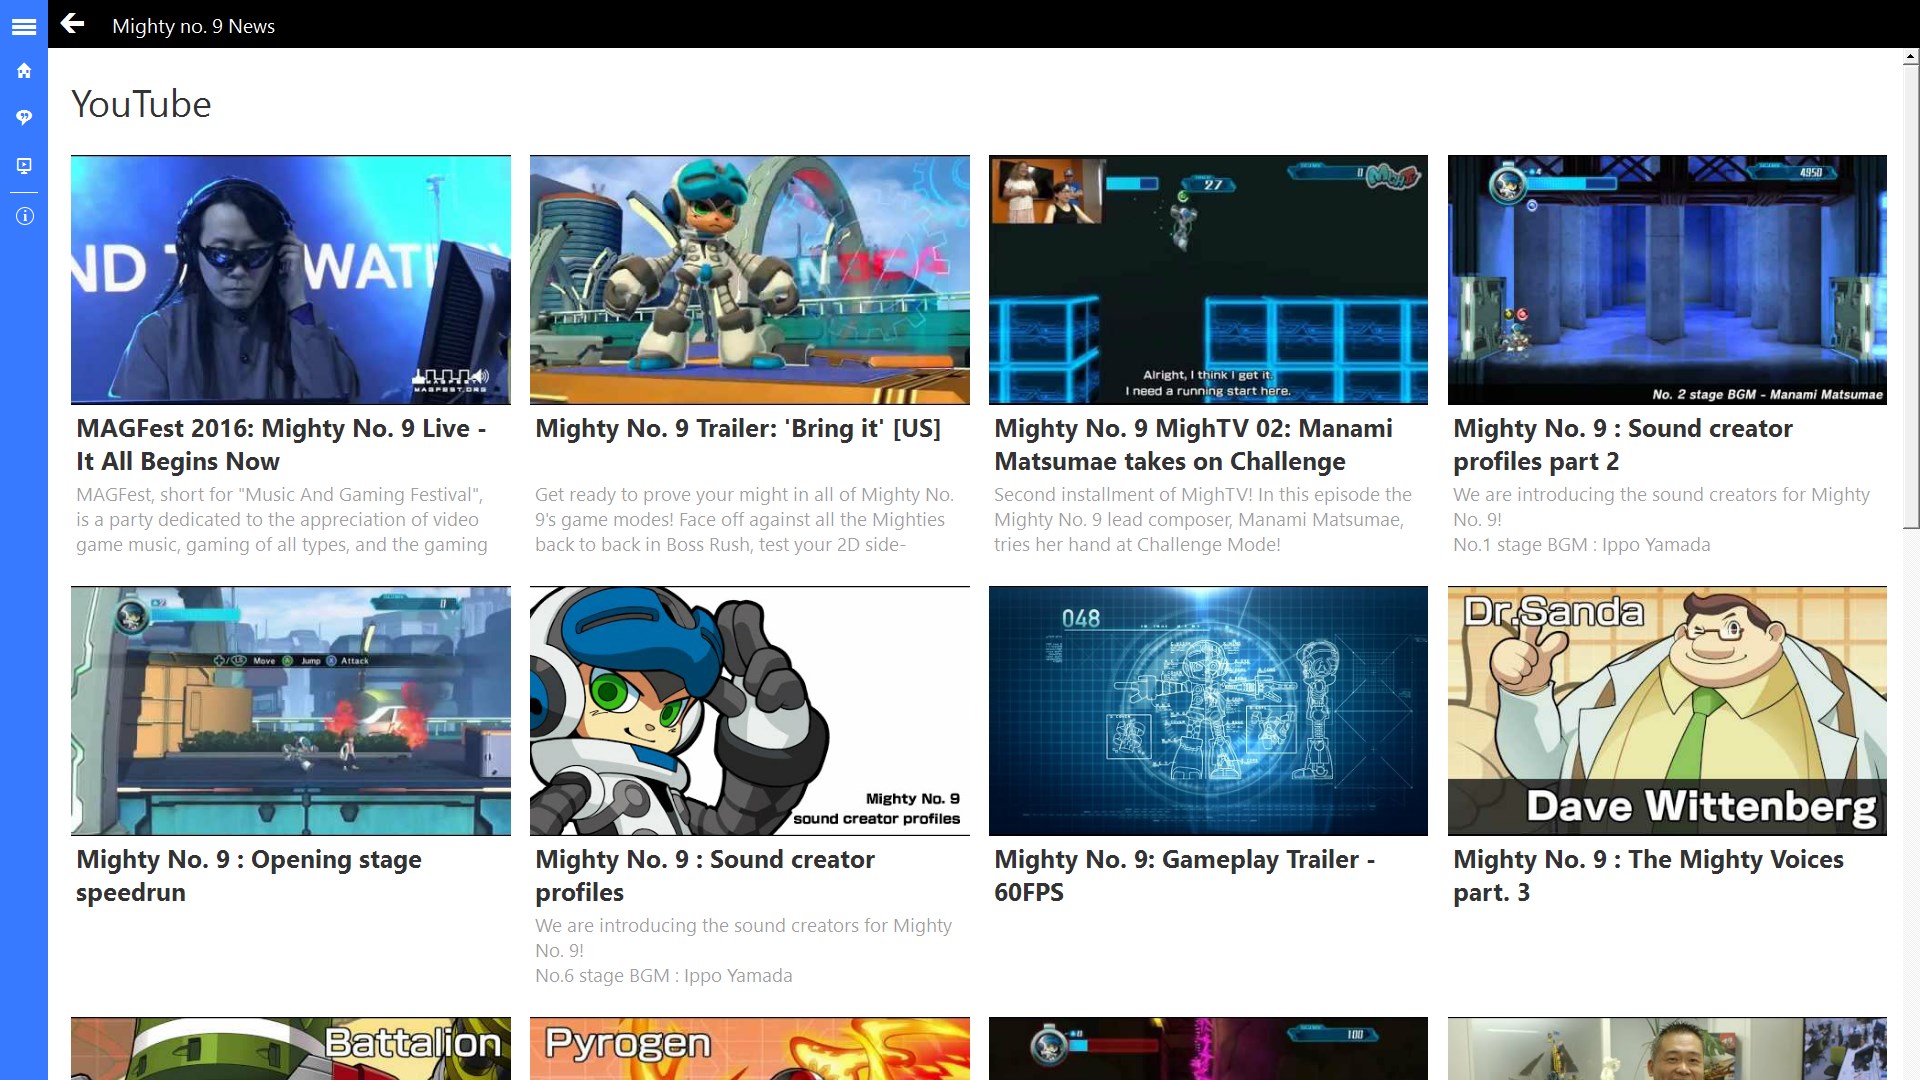The width and height of the screenshot is (1920, 1080).
Task: Open 'Bring it' trailer thumbnail
Action: [749, 279]
